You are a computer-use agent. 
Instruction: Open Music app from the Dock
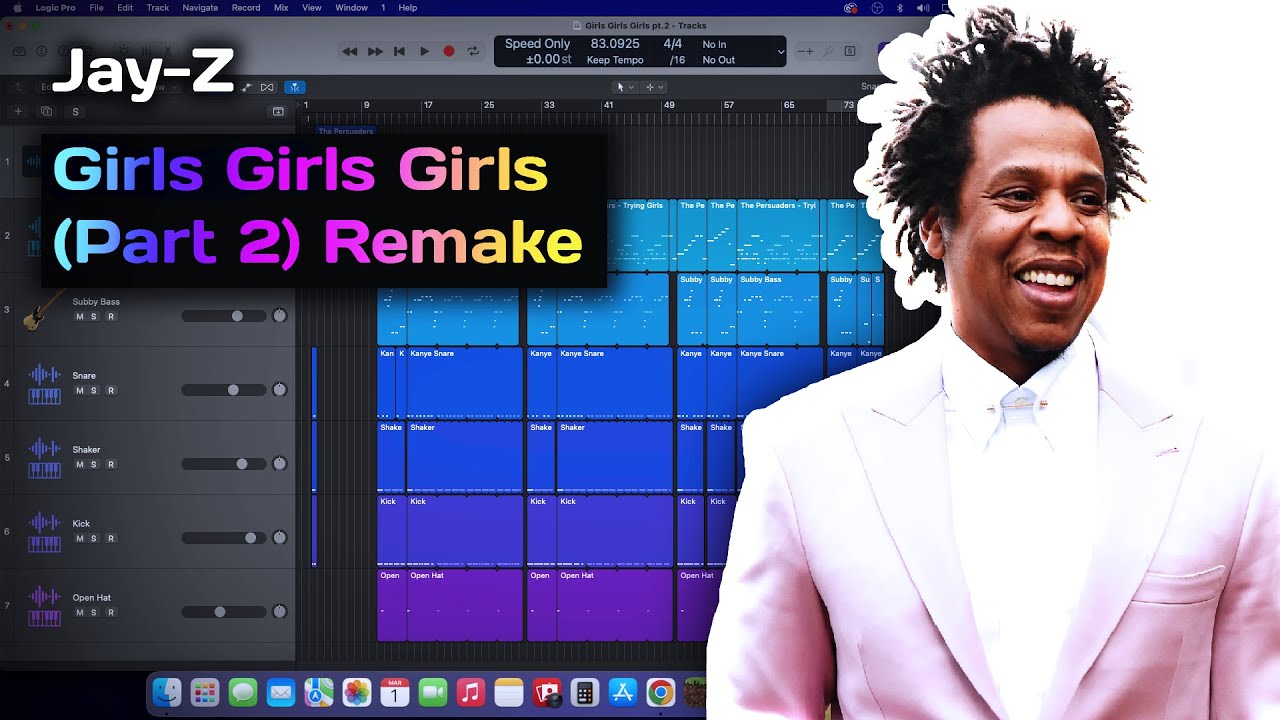click(x=471, y=692)
